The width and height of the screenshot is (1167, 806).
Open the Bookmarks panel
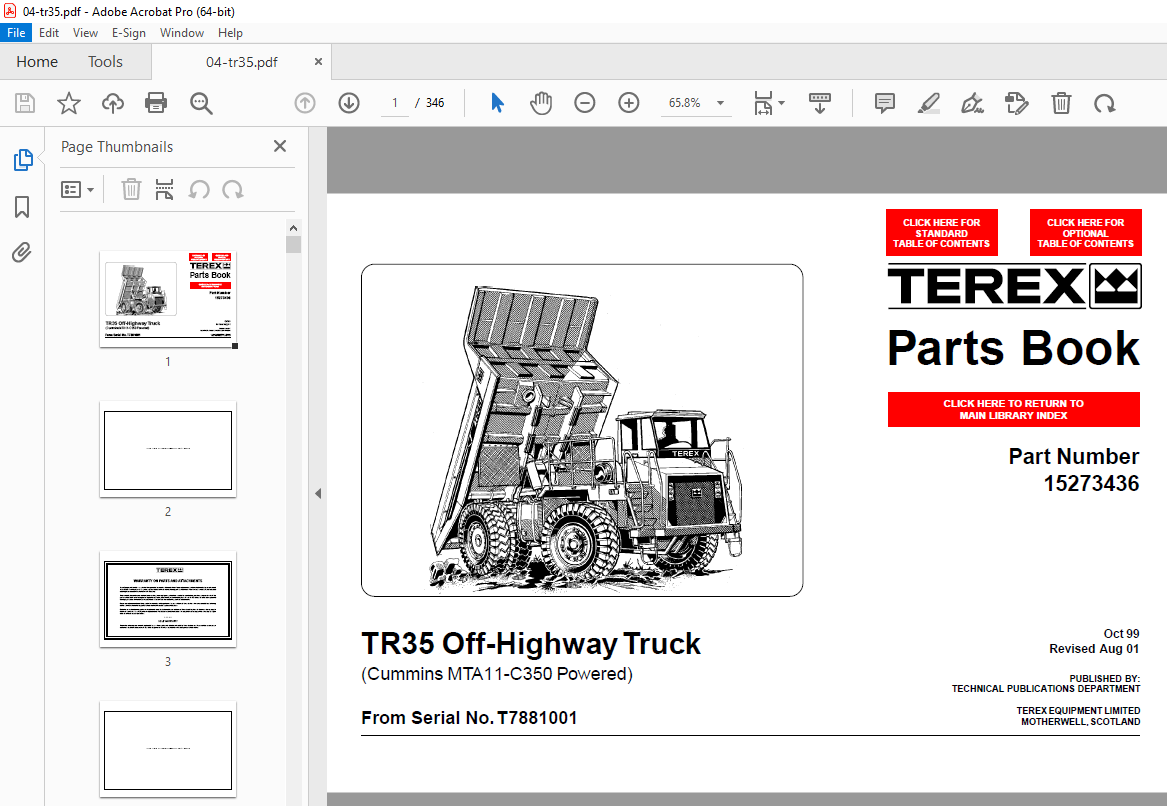[22, 207]
